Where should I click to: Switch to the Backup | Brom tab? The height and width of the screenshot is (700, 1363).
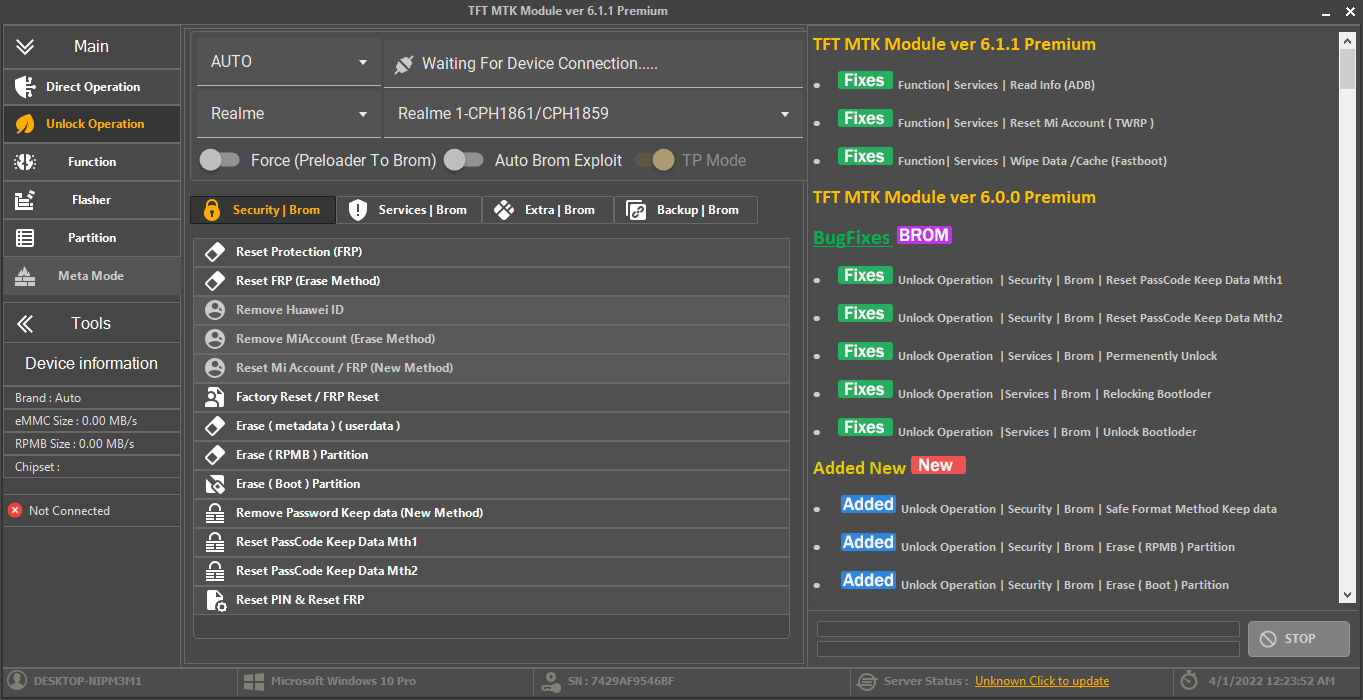pos(685,210)
